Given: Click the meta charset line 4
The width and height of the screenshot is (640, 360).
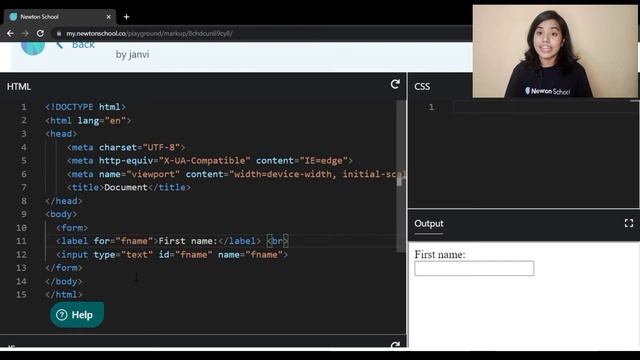Looking at the screenshot, I should coord(126,147).
